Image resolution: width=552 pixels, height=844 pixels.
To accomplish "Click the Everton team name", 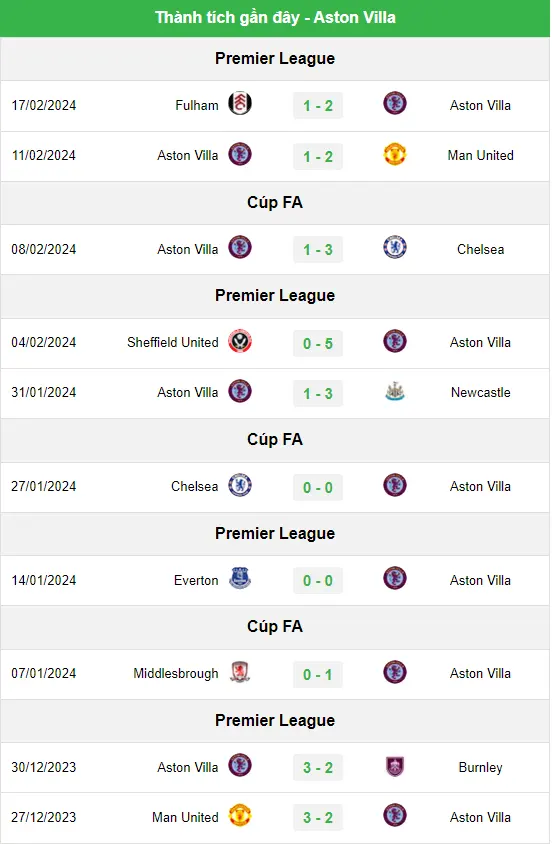I will coord(196,580).
